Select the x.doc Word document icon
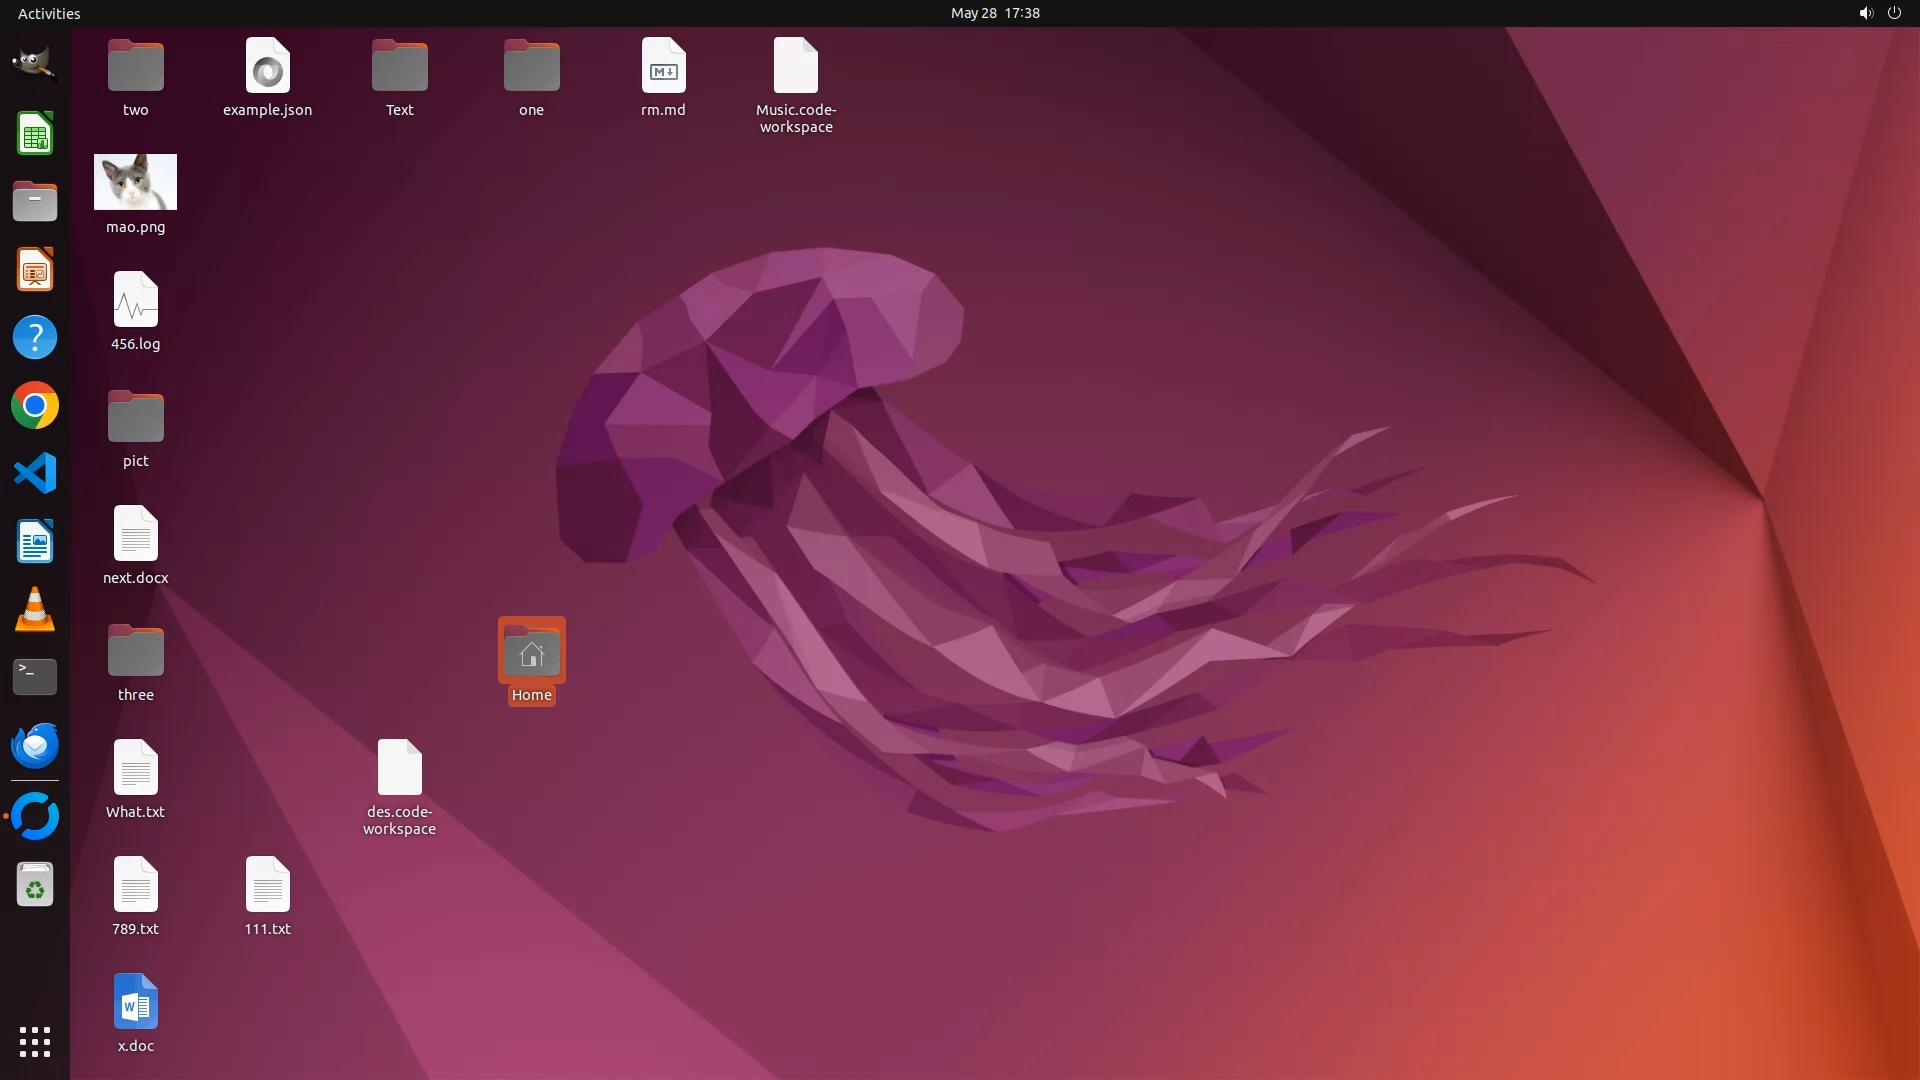This screenshot has width=1920, height=1080. (x=135, y=1003)
